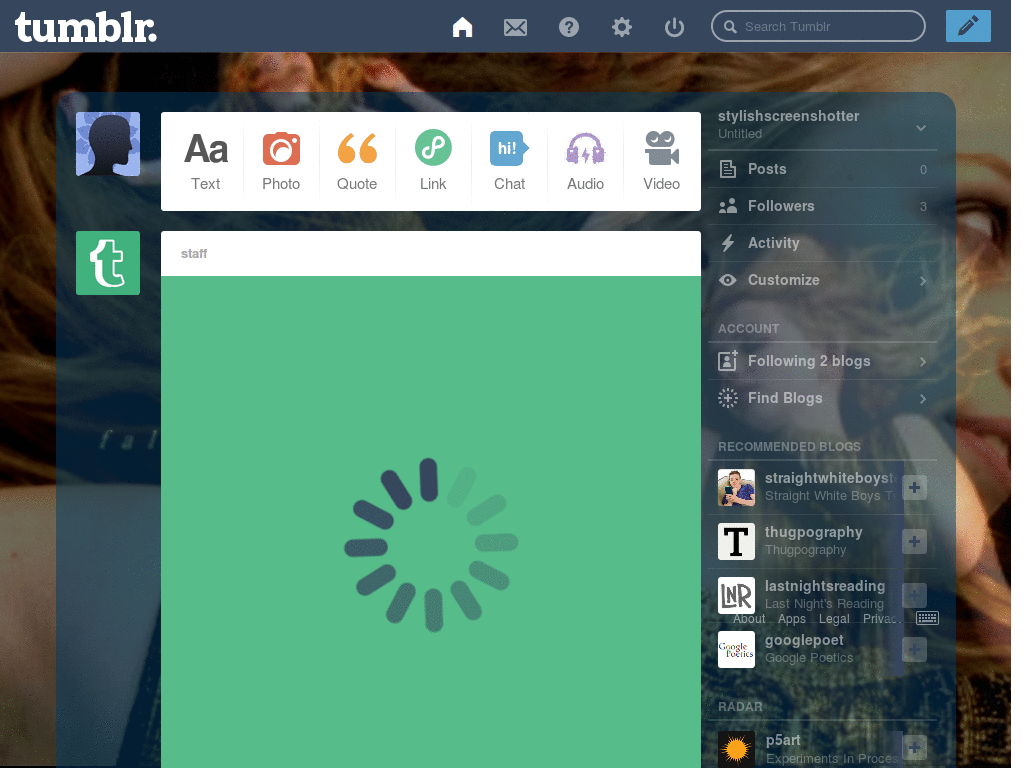Viewport: 1024px width, 768px height.
Task: Click the LNR lastnightsreading avatar
Action: (736, 595)
